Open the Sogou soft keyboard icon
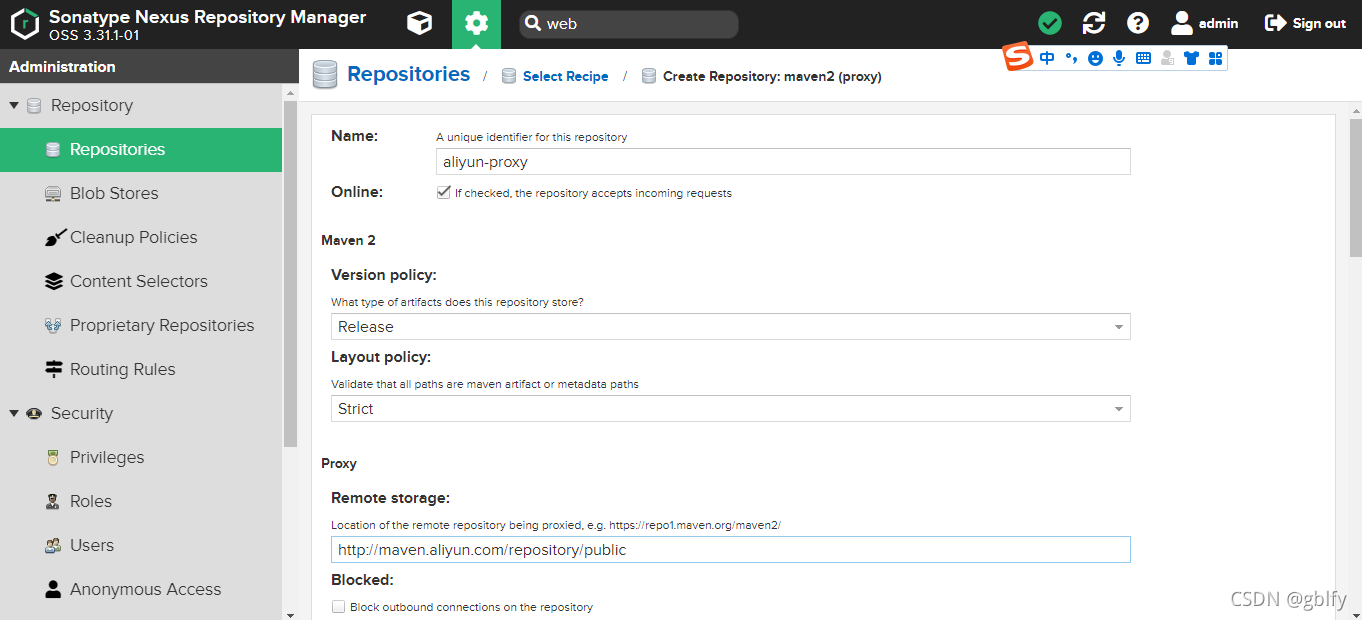Screen dimensions: 1362x620 1143,58
